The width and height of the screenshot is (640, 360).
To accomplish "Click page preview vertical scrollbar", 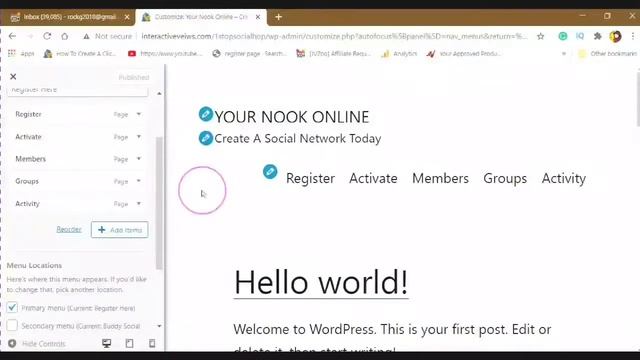I will coord(638,100).
